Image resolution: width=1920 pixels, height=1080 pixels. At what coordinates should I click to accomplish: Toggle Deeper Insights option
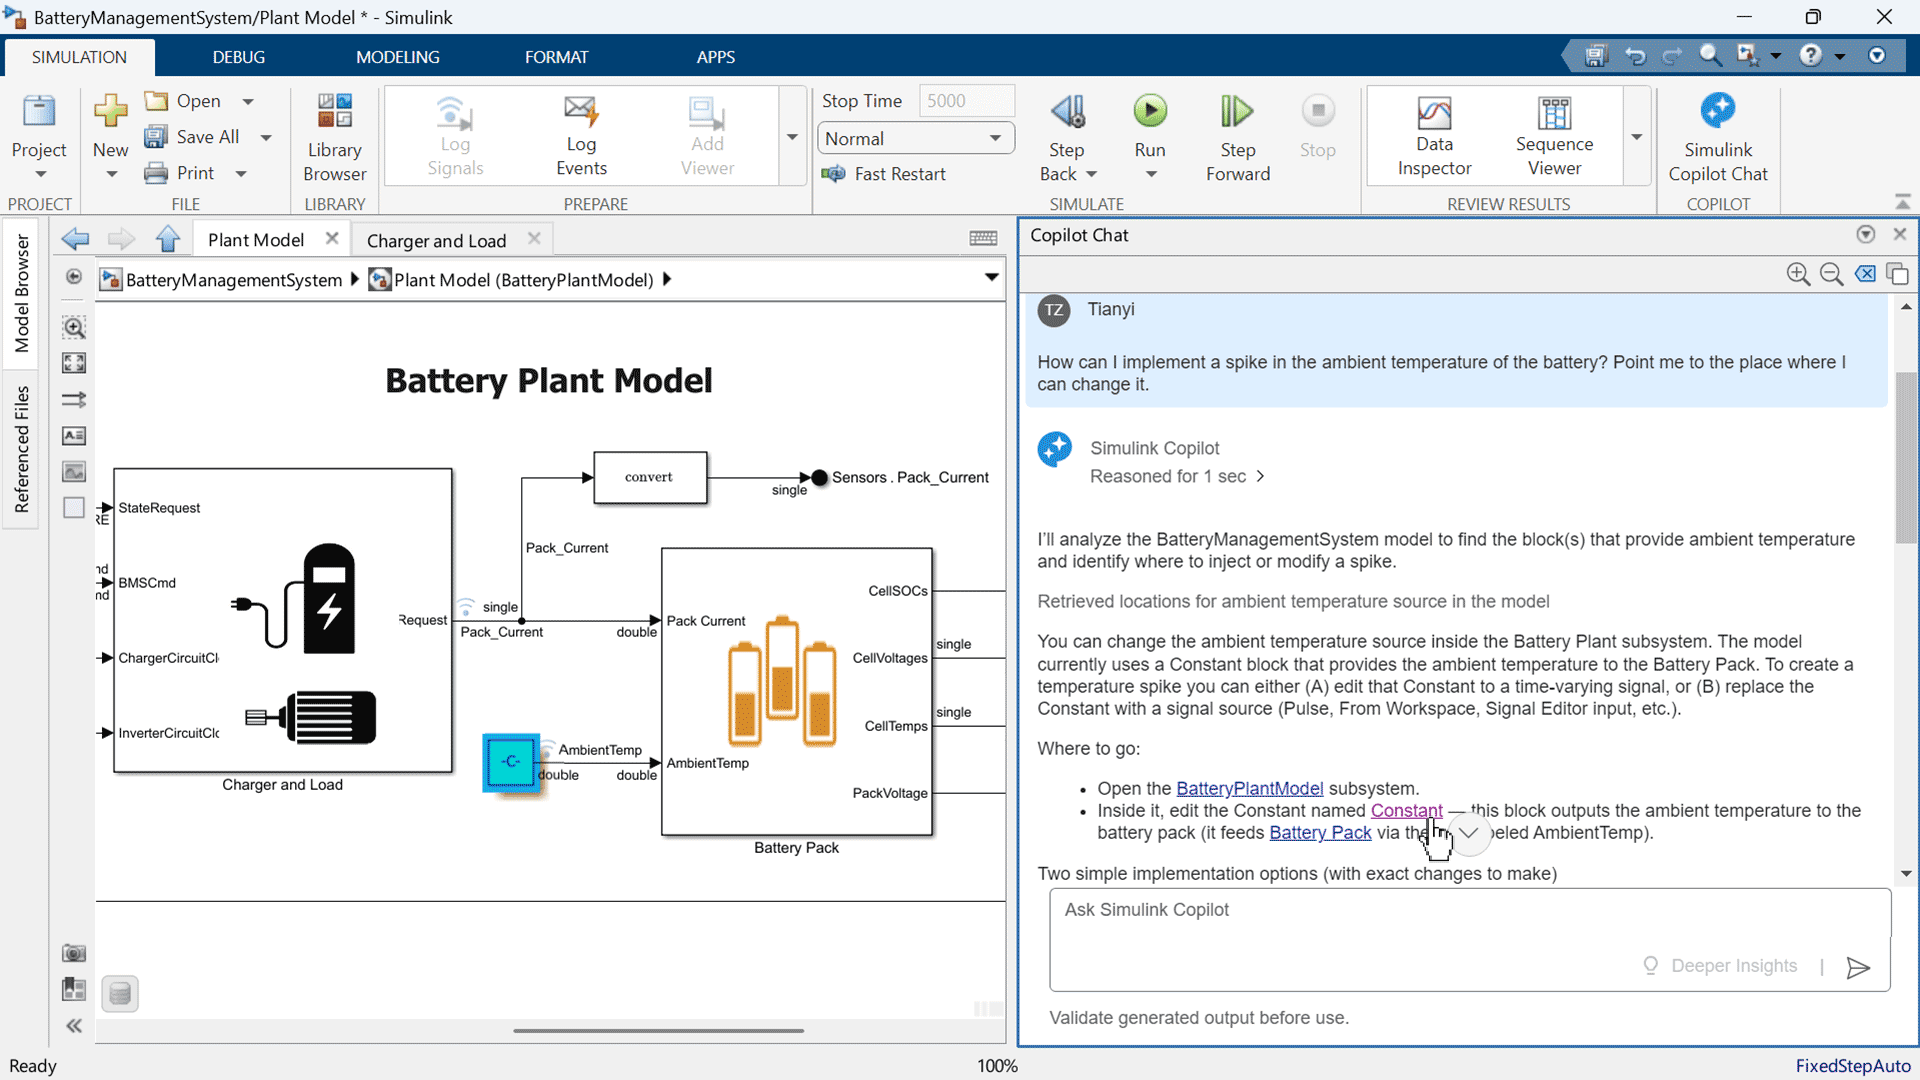(1720, 966)
